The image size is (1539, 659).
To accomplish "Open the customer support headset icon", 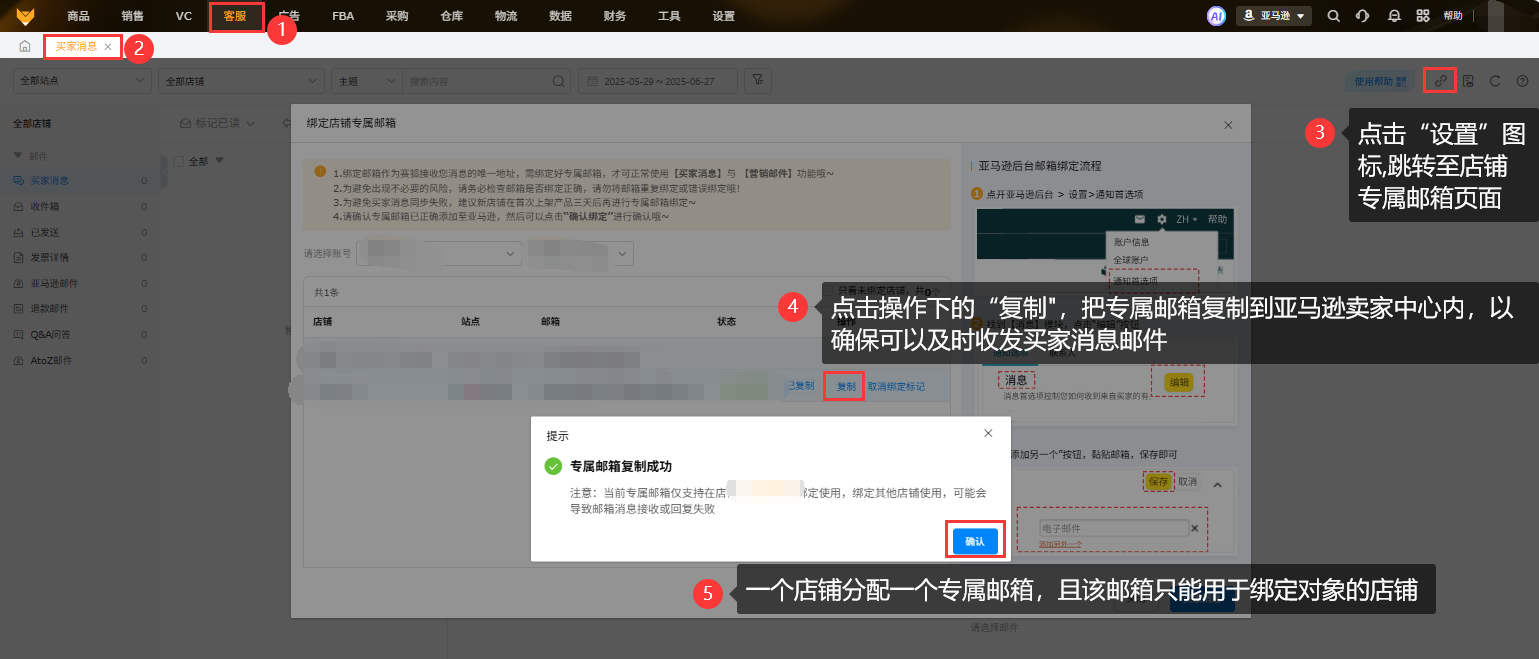I will click(1362, 16).
